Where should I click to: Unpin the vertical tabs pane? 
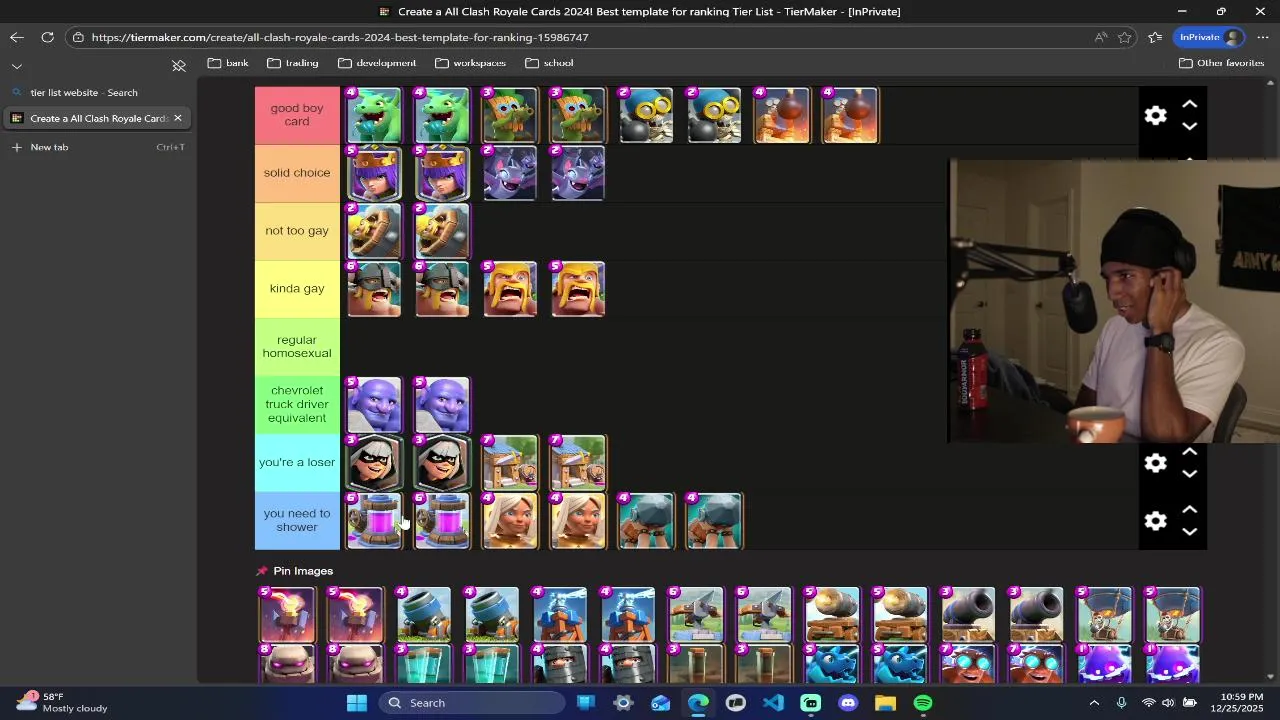(179, 66)
